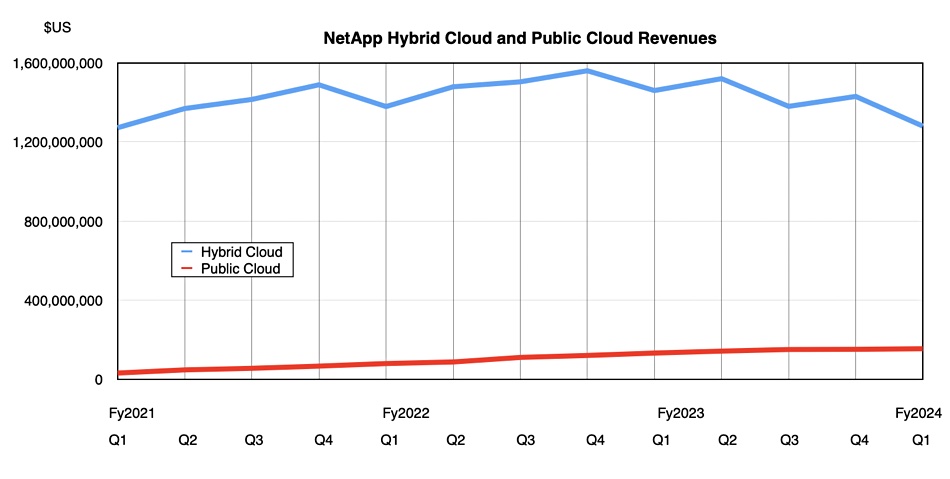The image size is (950, 479).
Task: Select the 400,000,000 y-axis value
Action: (x=64, y=300)
